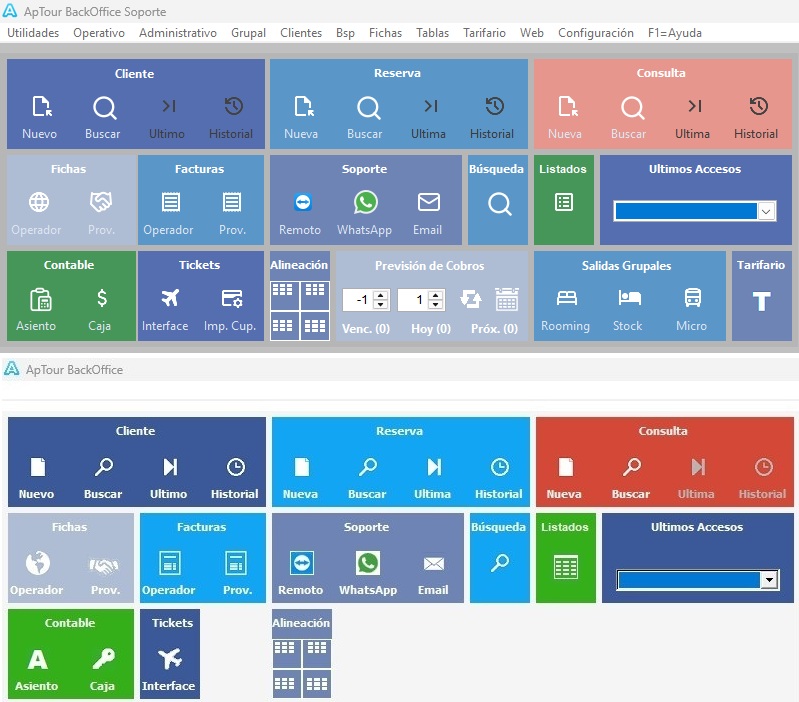
Task: Open WhatsApp support in top window
Action: (365, 214)
